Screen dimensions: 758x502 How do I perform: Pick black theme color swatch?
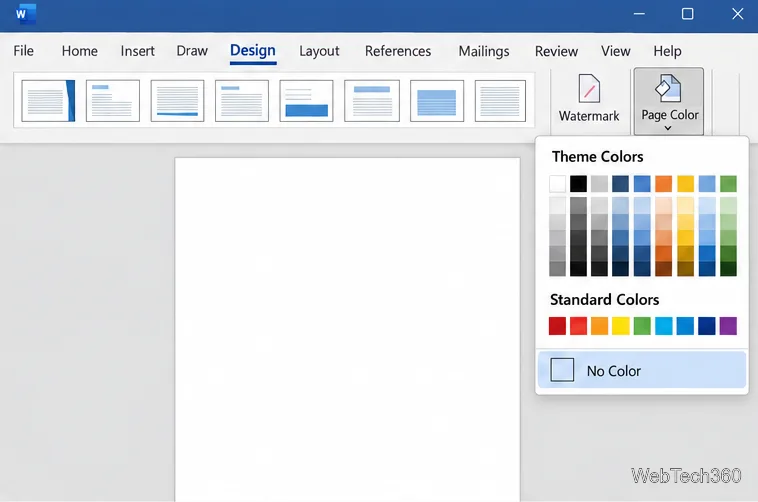pyautogui.click(x=578, y=184)
